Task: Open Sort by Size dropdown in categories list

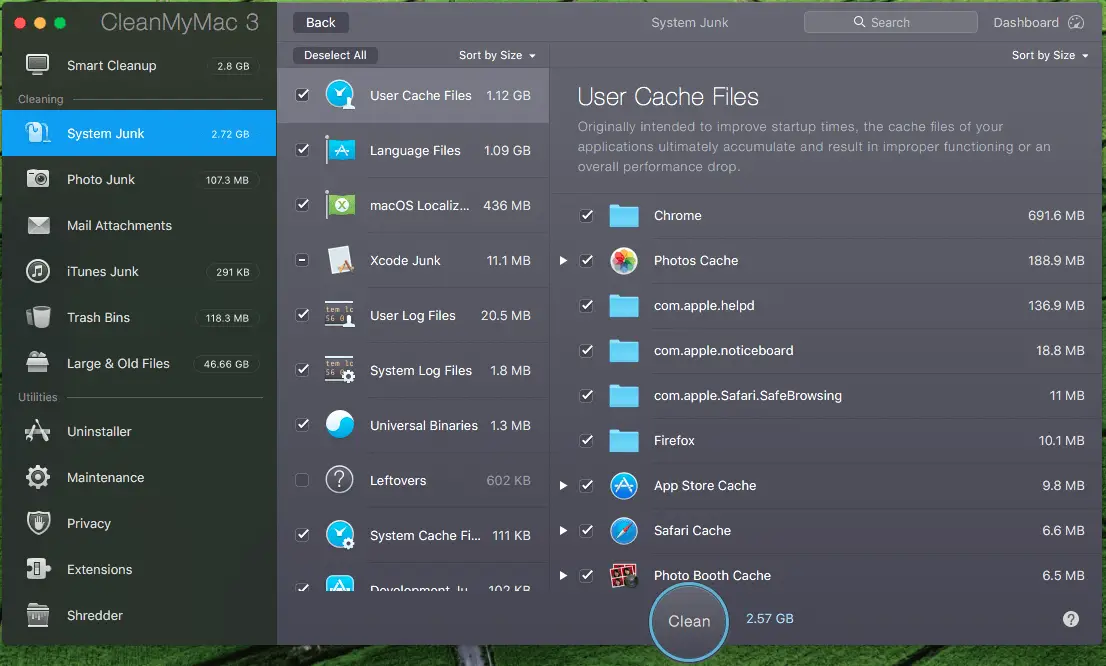Action: [x=497, y=55]
